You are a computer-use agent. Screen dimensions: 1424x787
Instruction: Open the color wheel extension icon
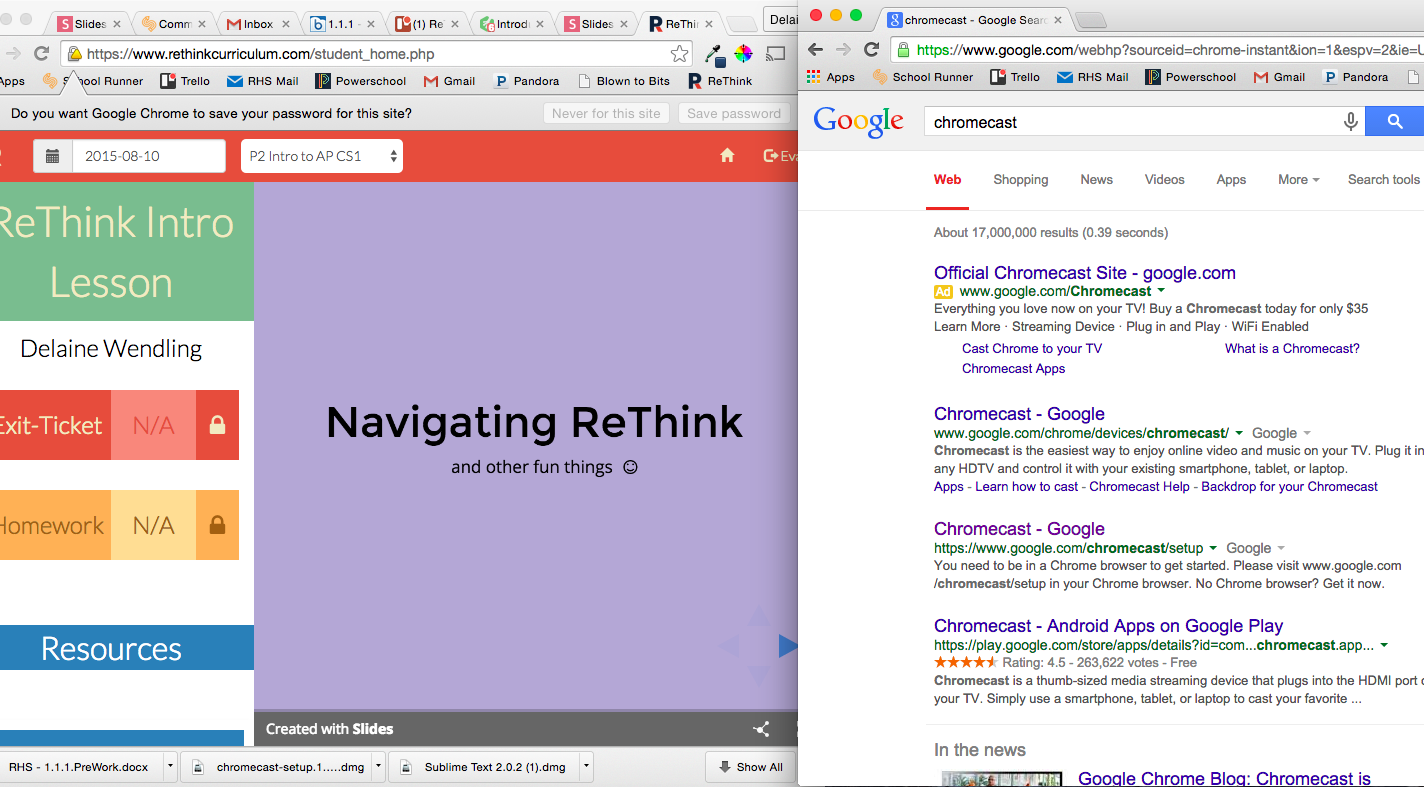pos(743,54)
